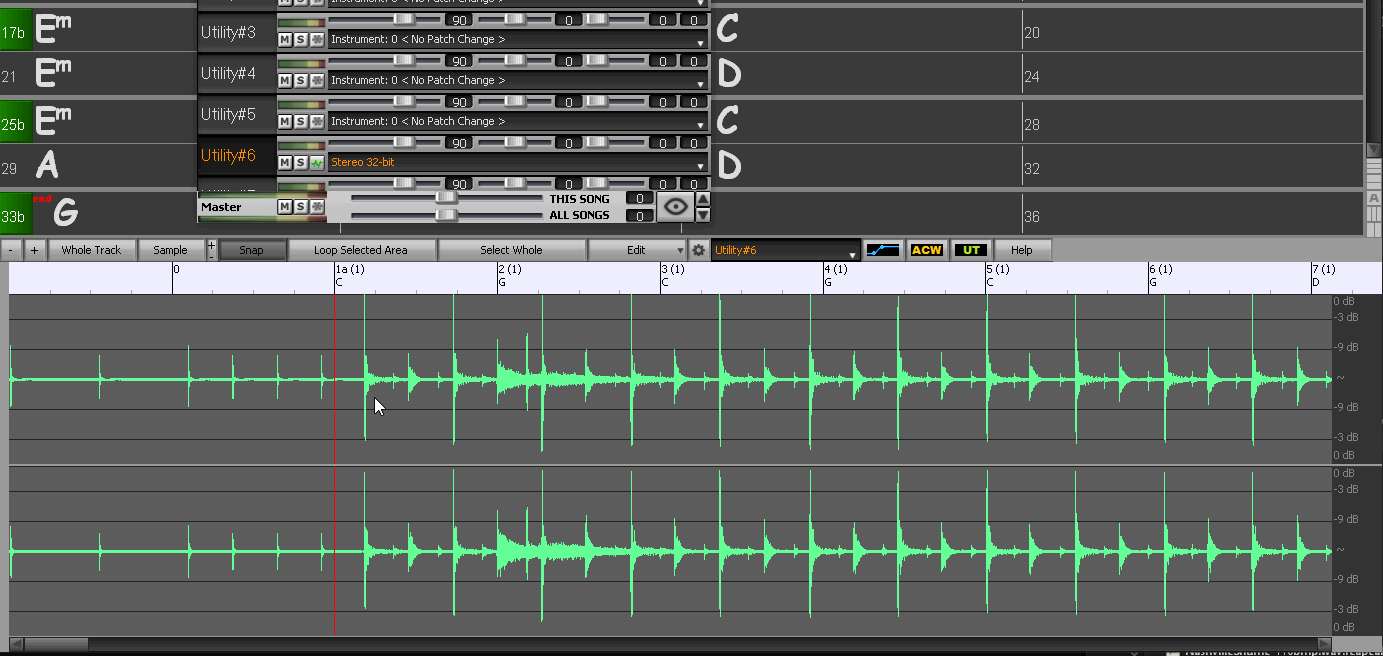
Task: Click the Help button
Action: (x=1021, y=250)
